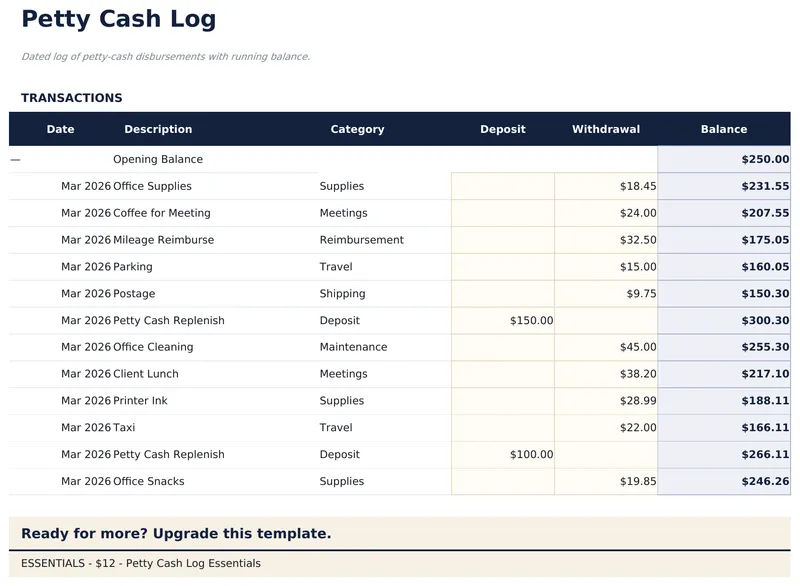The image size is (800, 586).
Task: Click the Office Supplies description cell
Action: tap(152, 186)
